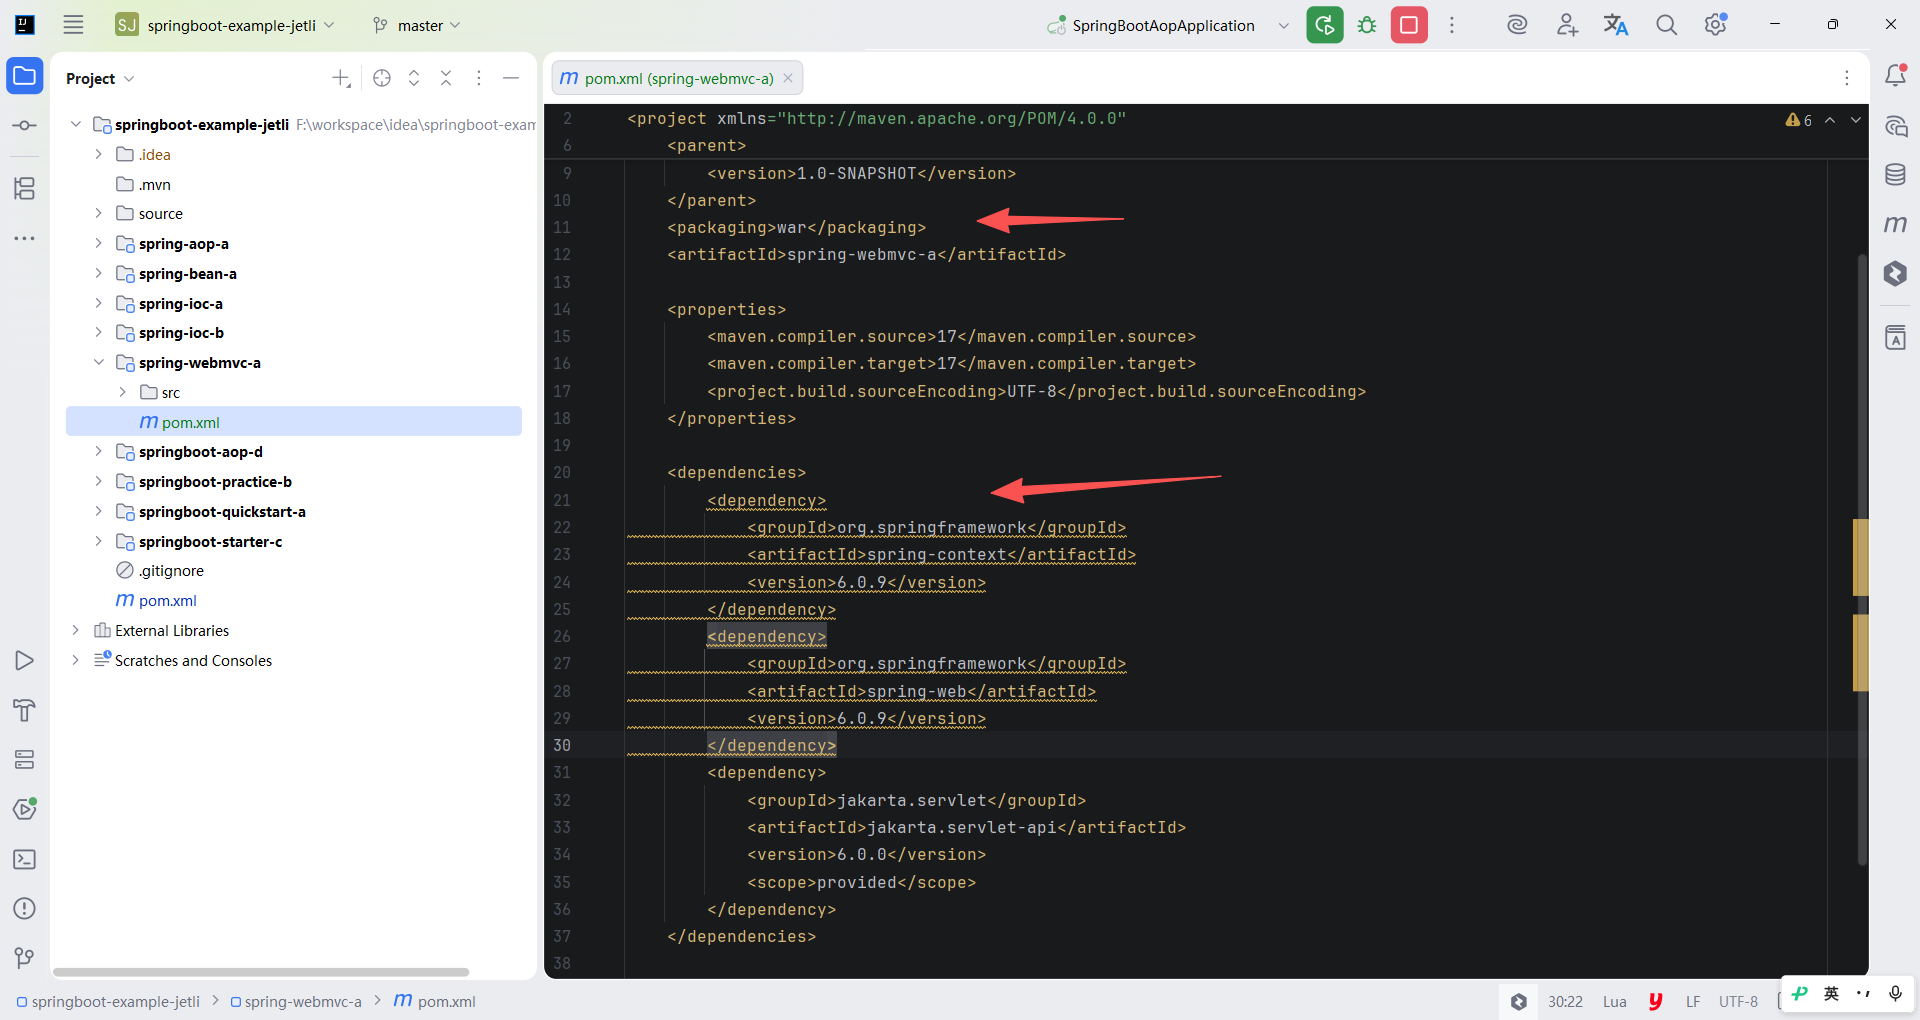Open more run actions menu
The image size is (1920, 1020).
[1452, 25]
